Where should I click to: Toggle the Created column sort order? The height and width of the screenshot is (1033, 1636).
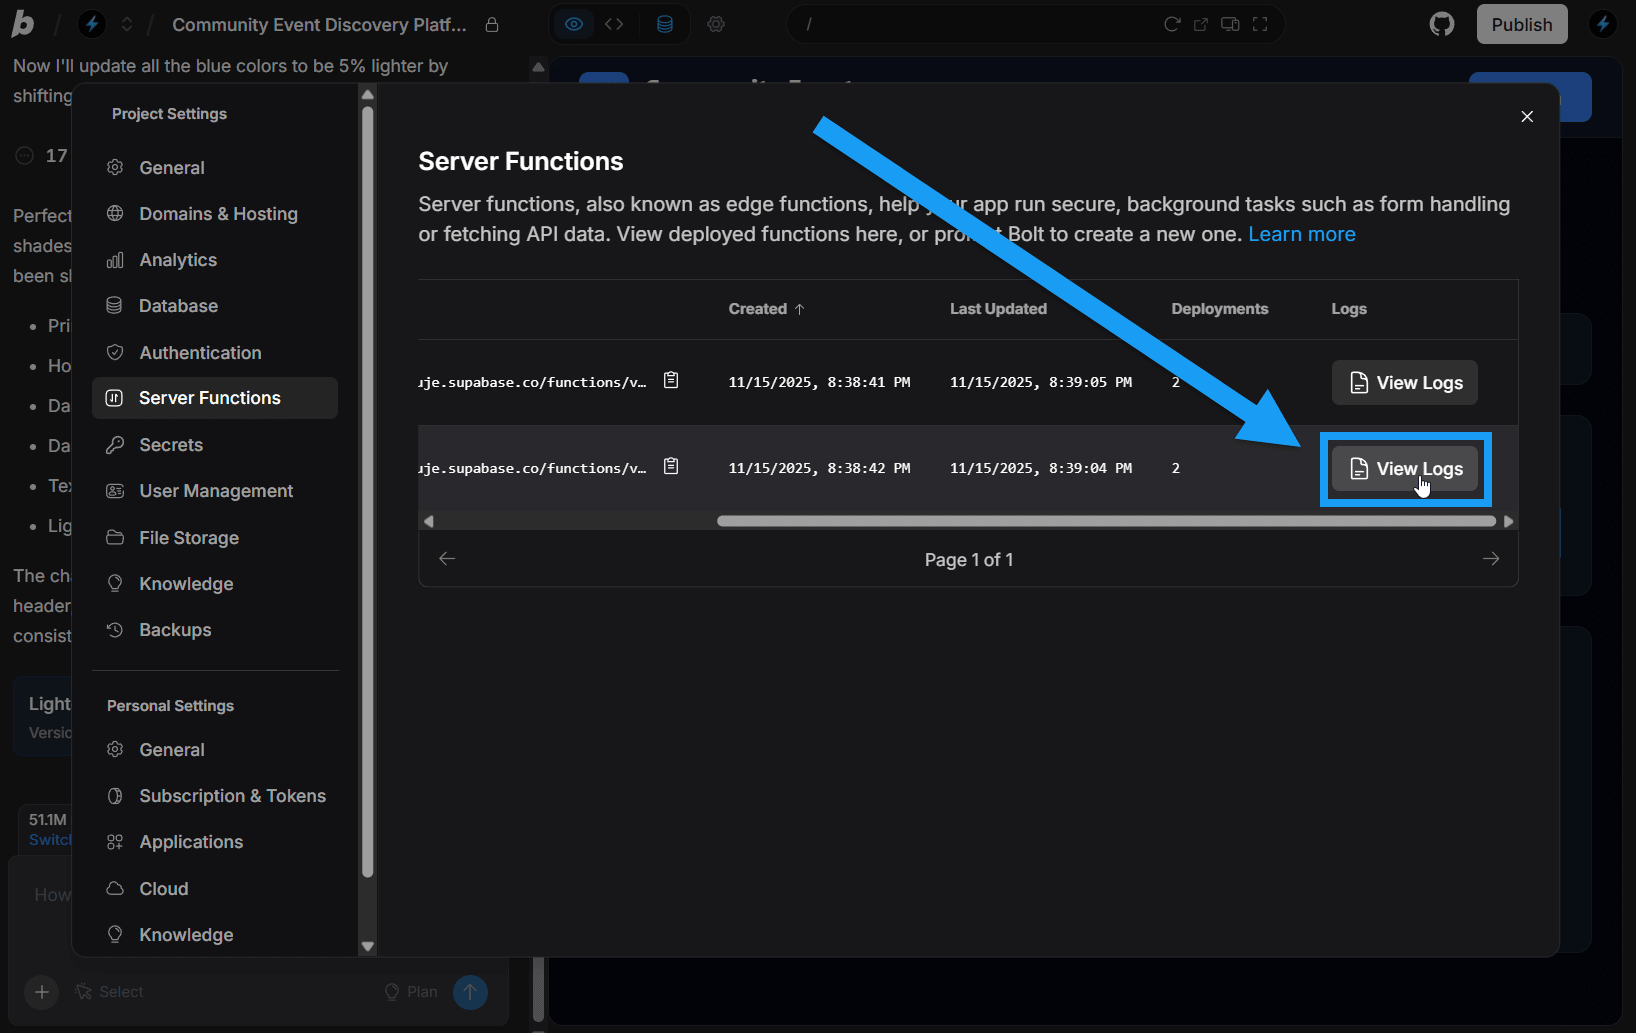766,309
